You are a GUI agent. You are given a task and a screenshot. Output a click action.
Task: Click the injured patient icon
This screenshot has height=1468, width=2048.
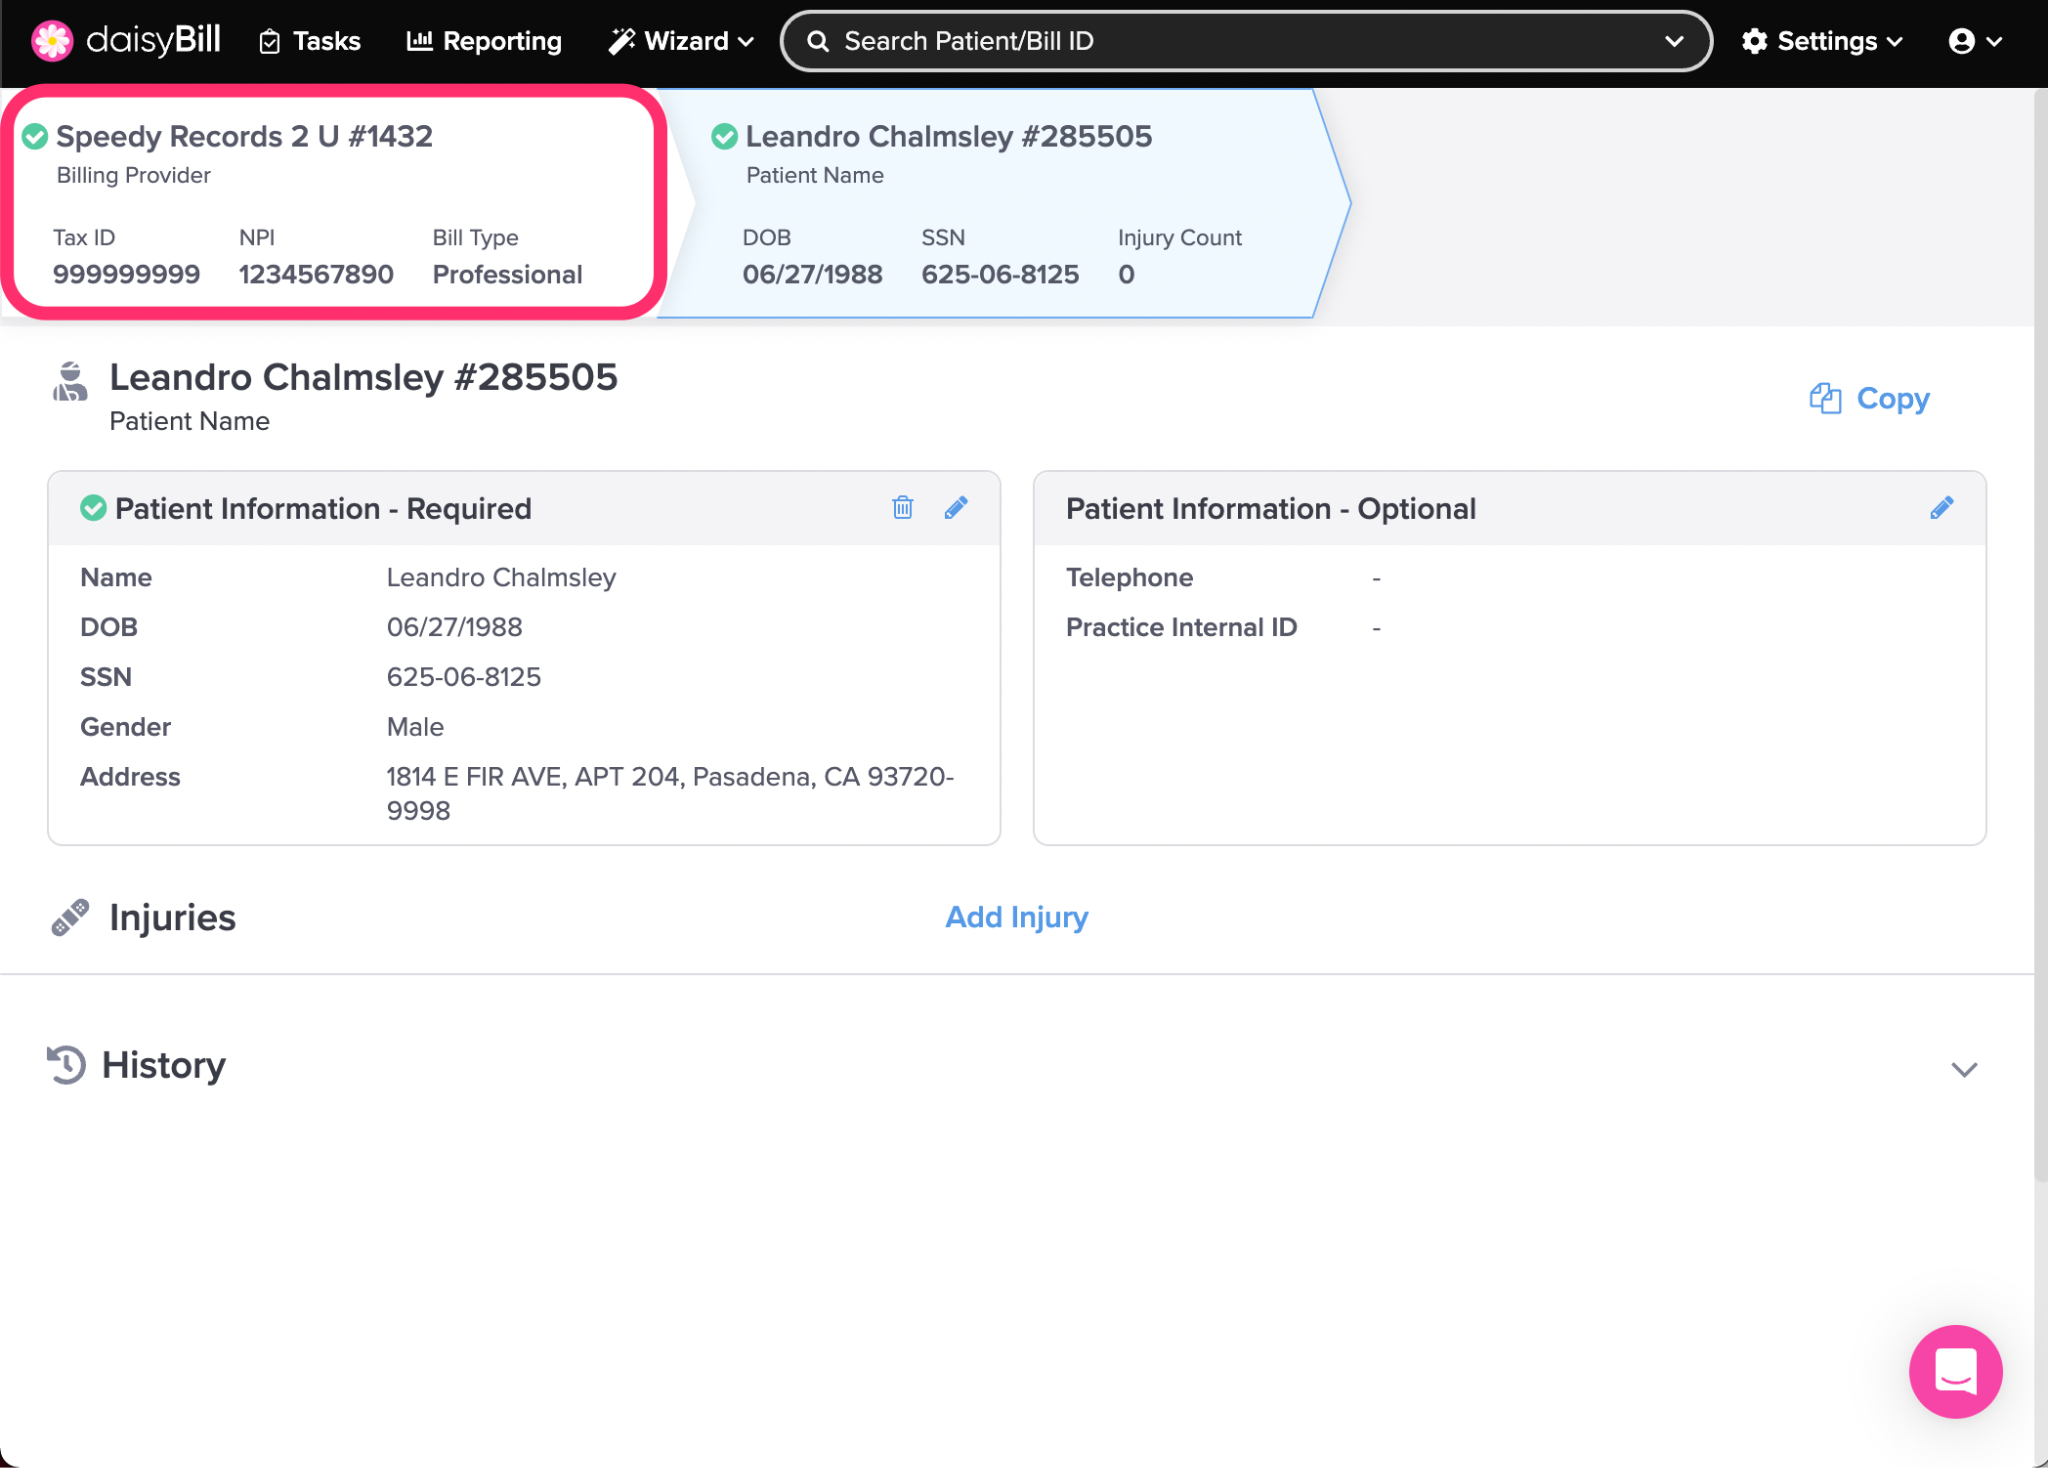(70, 383)
